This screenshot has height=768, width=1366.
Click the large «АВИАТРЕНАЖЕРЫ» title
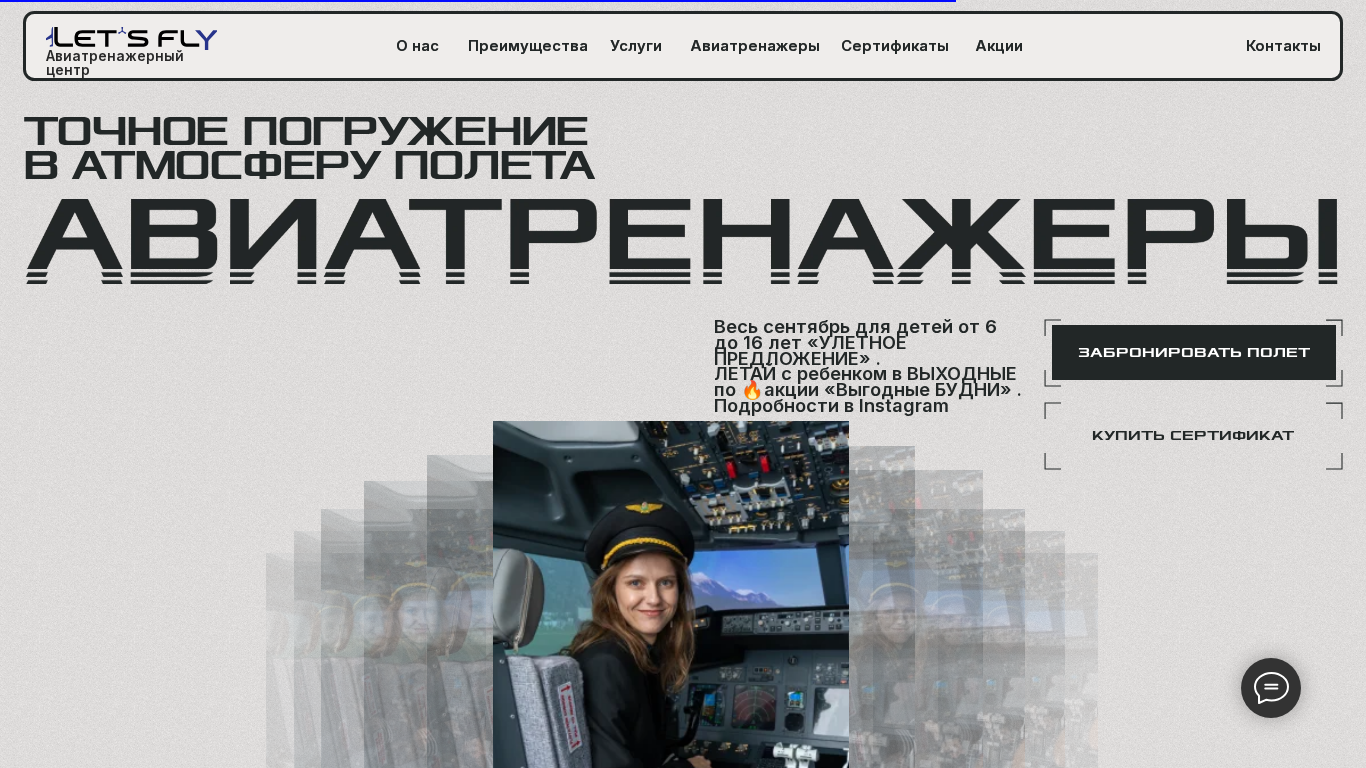(682, 241)
